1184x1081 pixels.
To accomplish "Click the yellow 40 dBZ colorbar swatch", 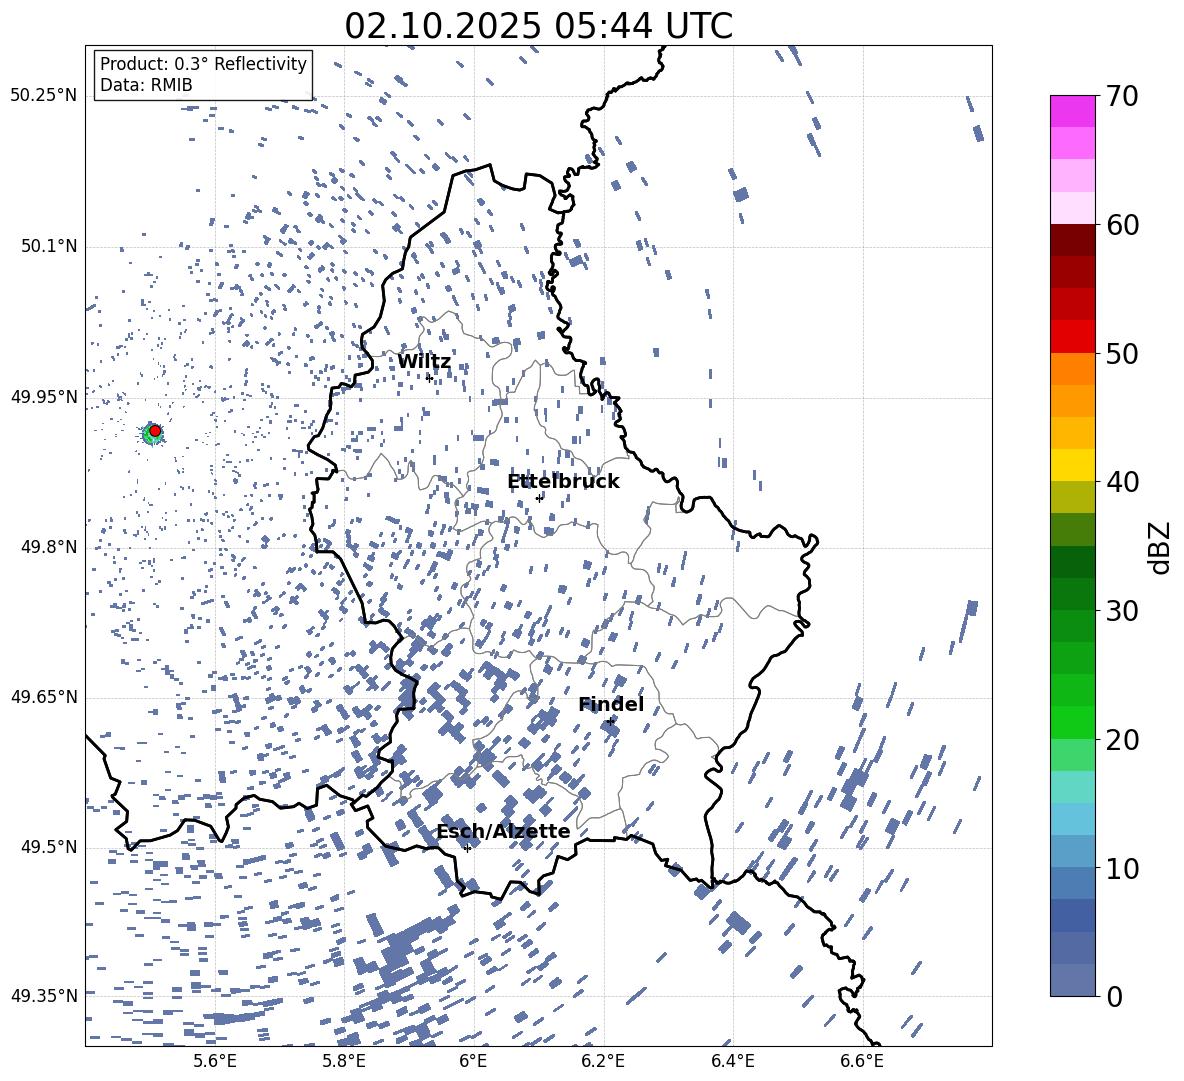I will (x=1072, y=465).
